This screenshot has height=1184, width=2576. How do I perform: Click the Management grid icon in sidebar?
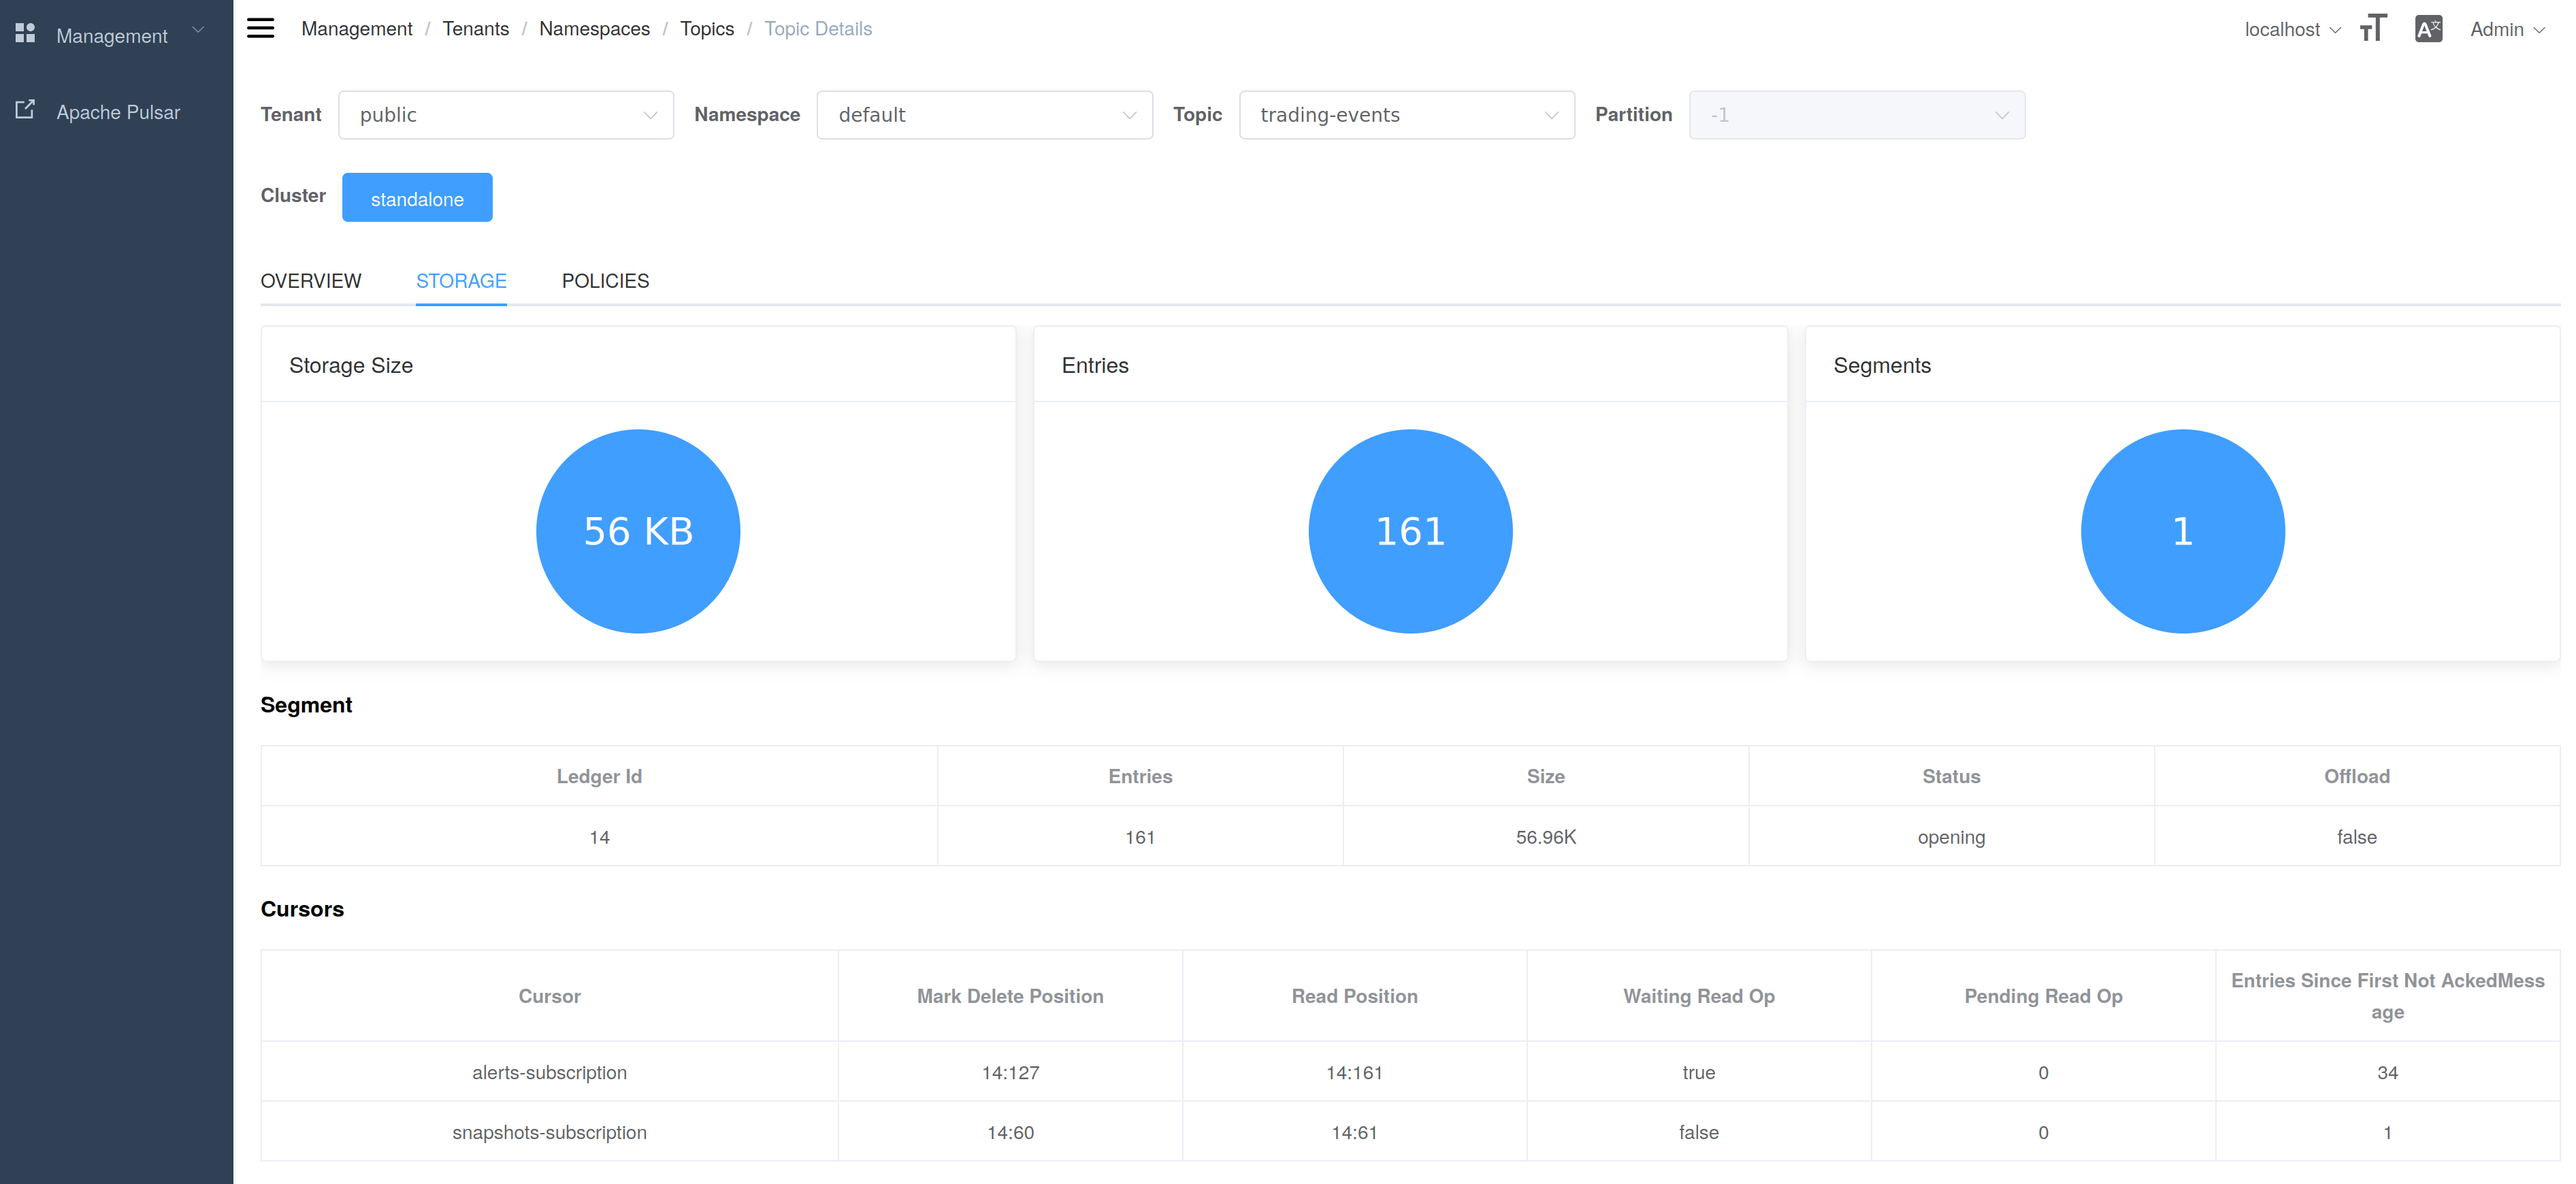point(25,34)
